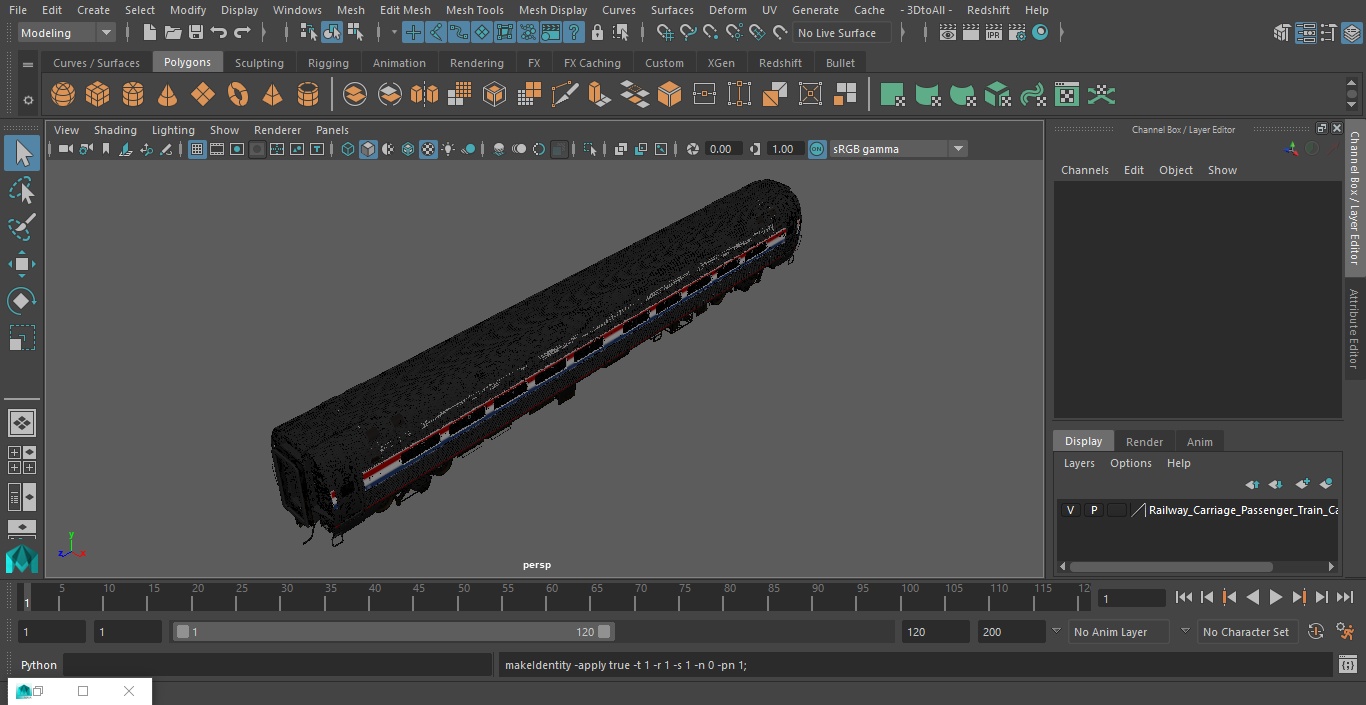Click the time range slider bar
The image size is (1366, 705).
point(393,632)
